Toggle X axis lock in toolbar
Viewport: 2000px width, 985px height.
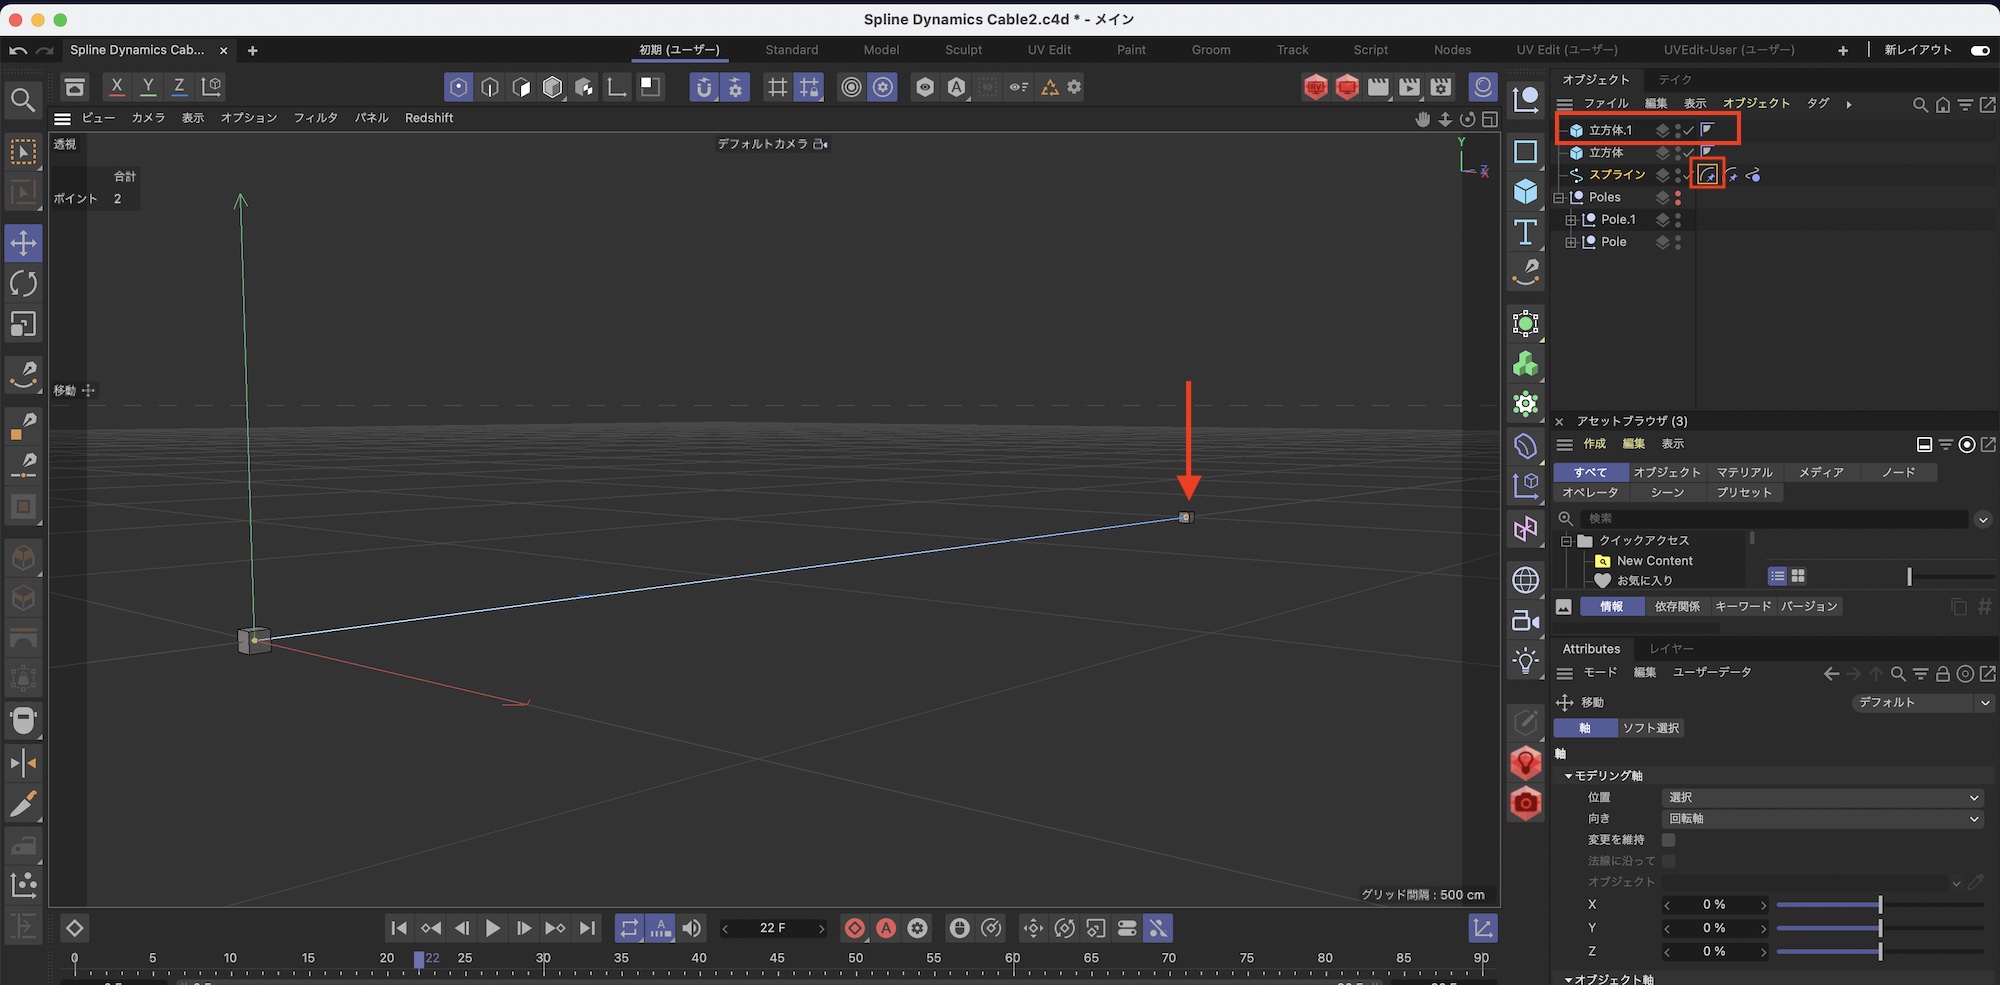click(117, 87)
